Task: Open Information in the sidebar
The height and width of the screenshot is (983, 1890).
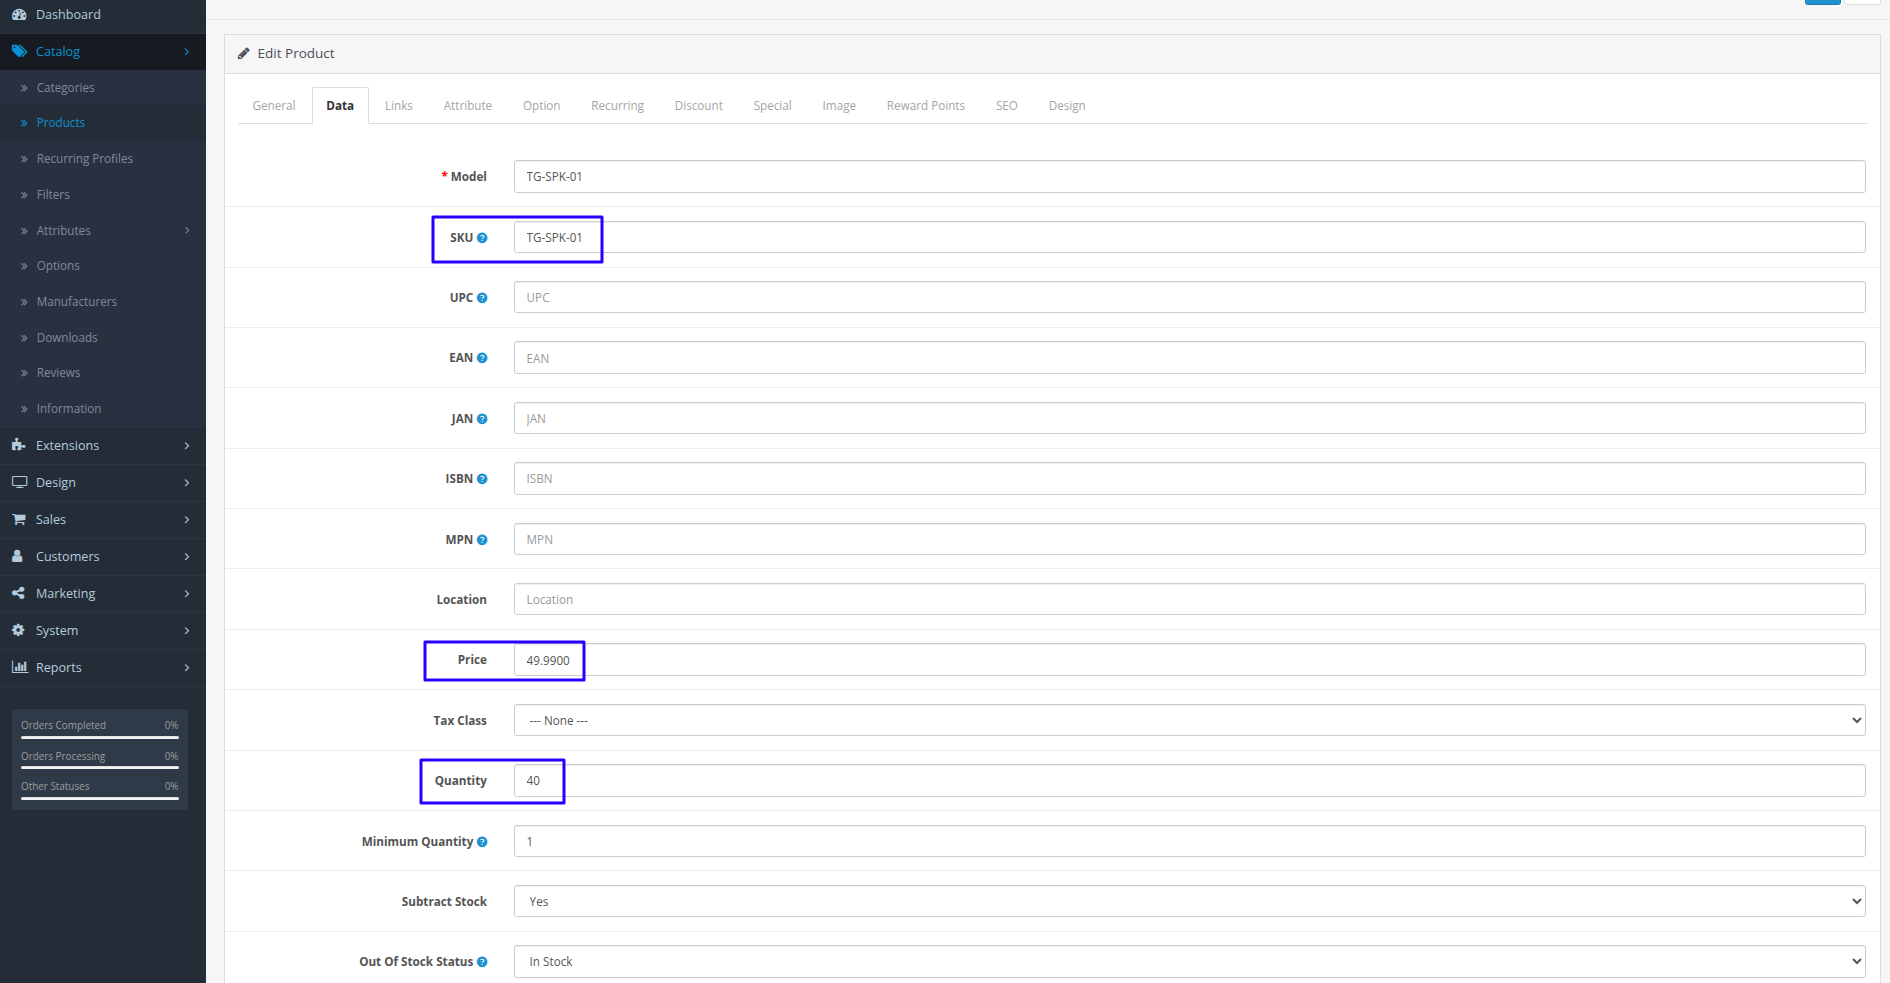Action: point(68,409)
